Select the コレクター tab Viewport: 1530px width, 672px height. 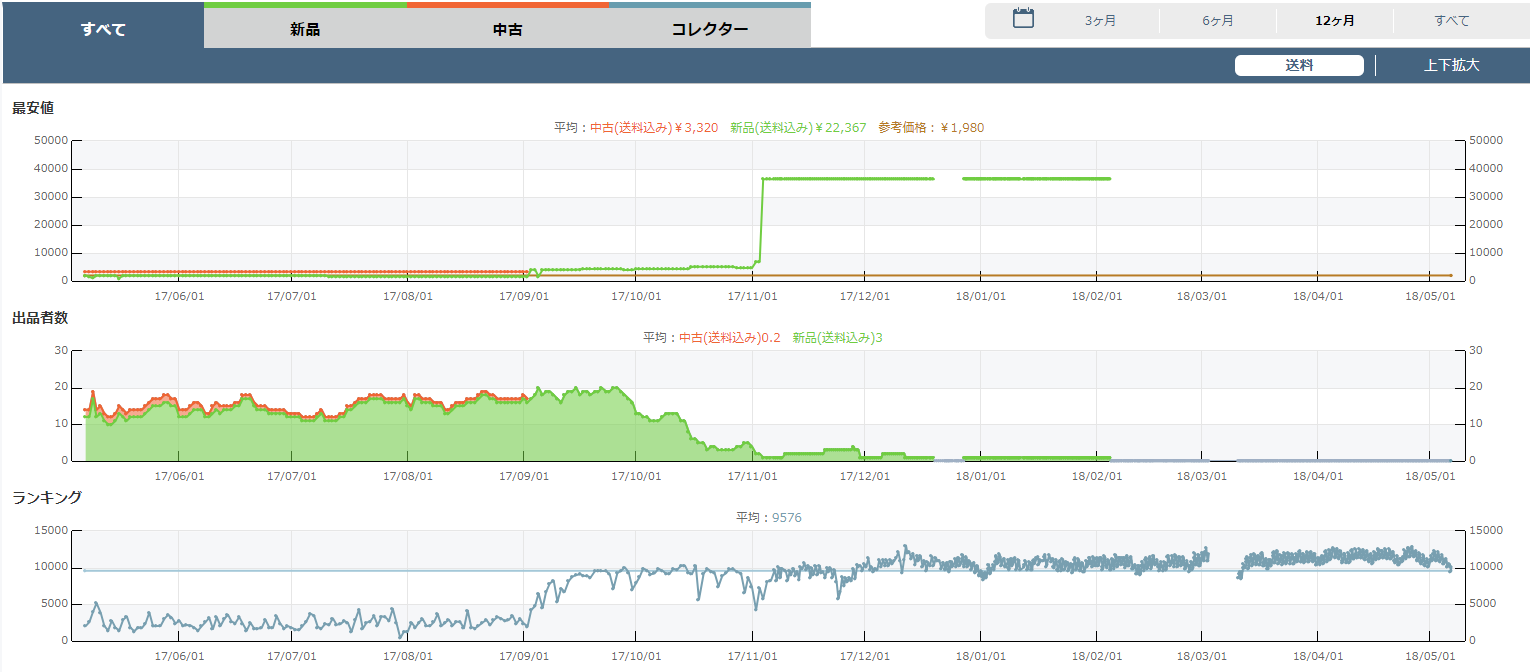710,29
